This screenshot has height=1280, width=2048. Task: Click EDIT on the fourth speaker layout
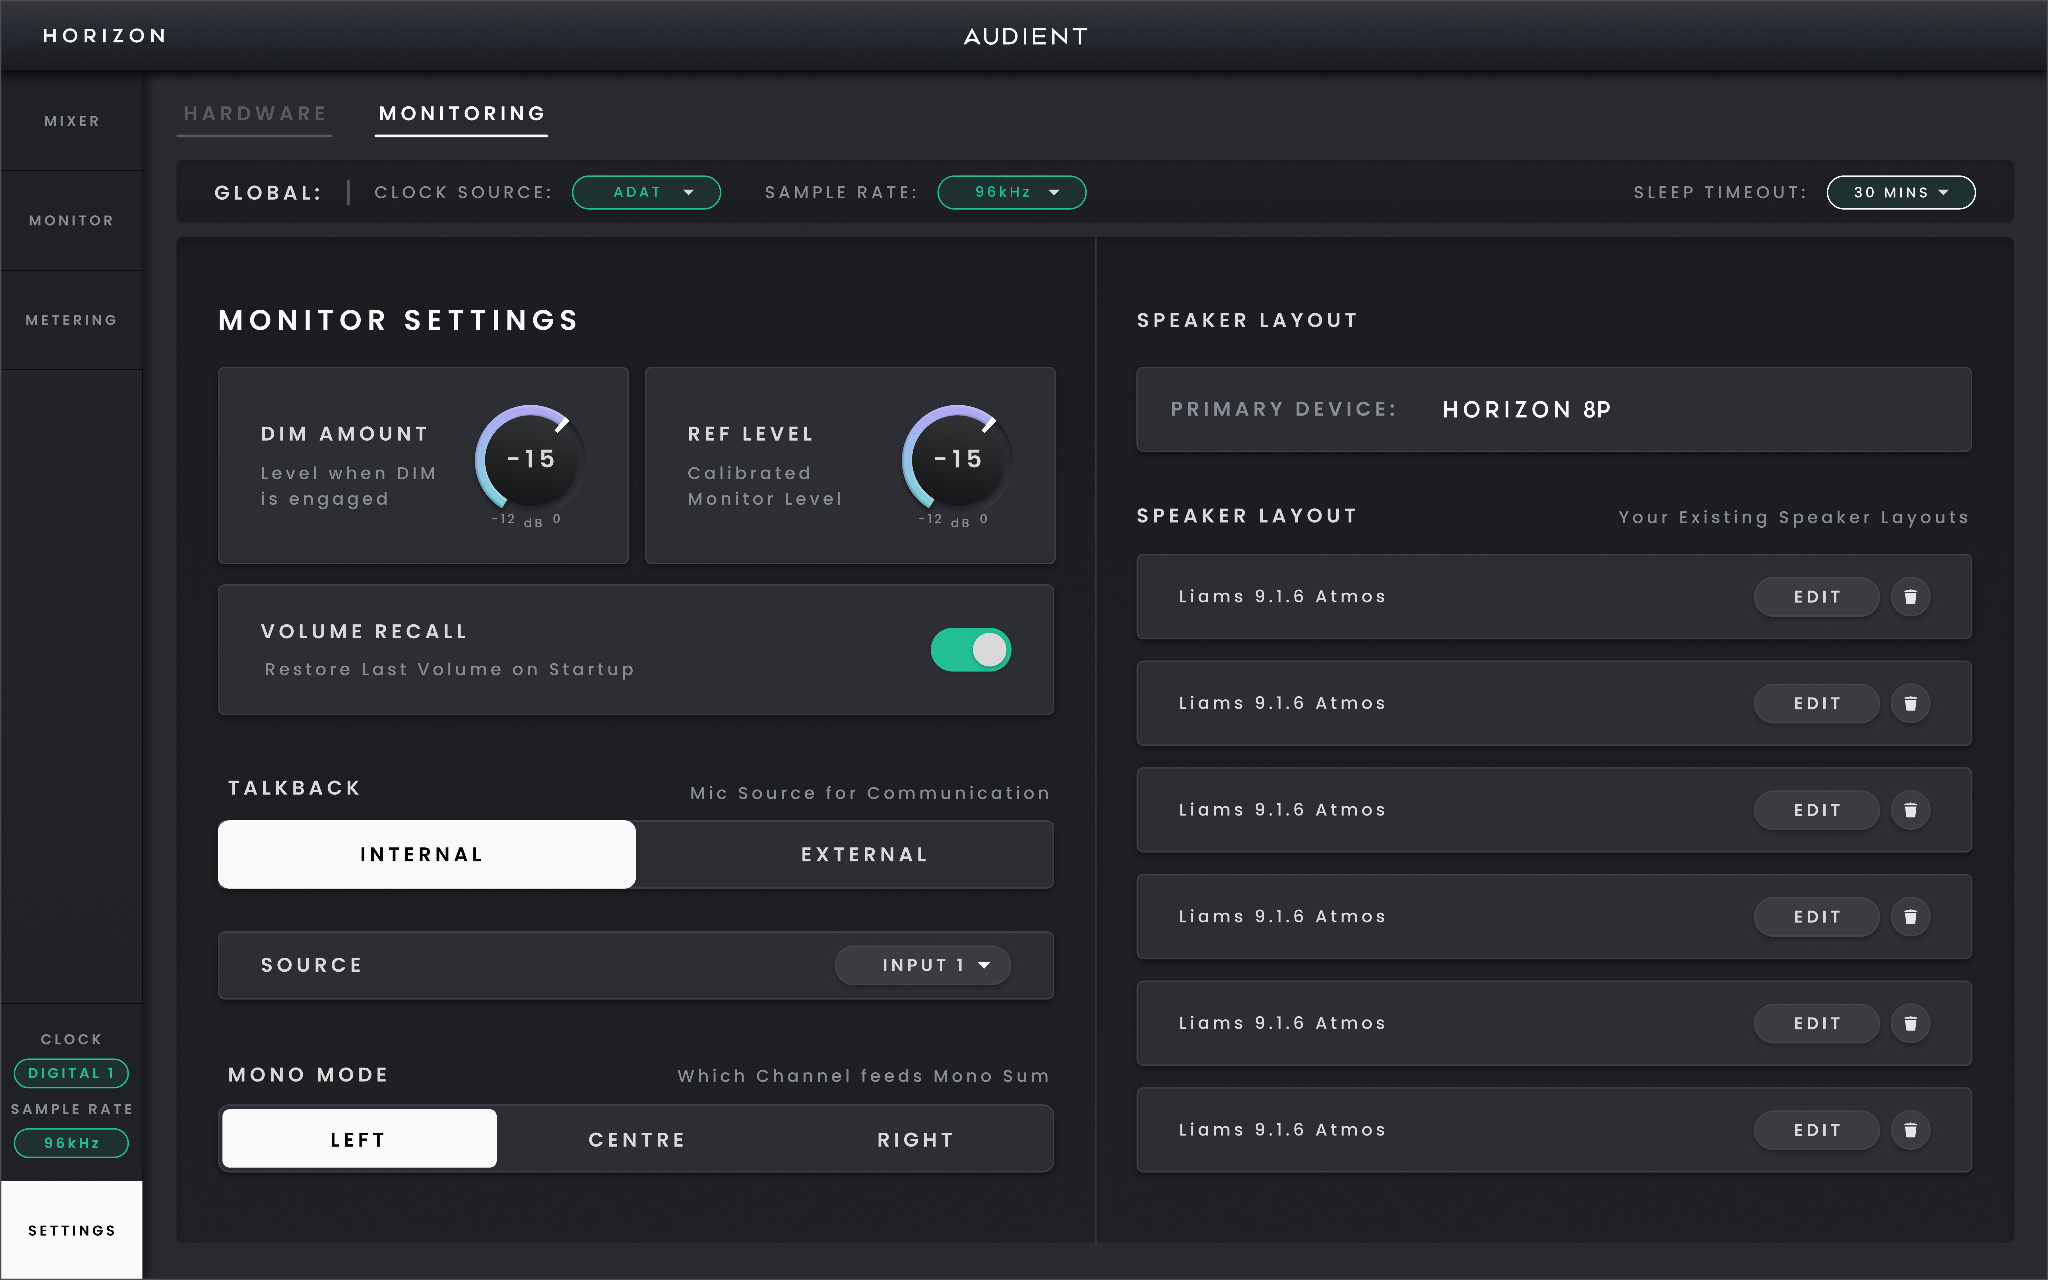pyautogui.click(x=1817, y=917)
